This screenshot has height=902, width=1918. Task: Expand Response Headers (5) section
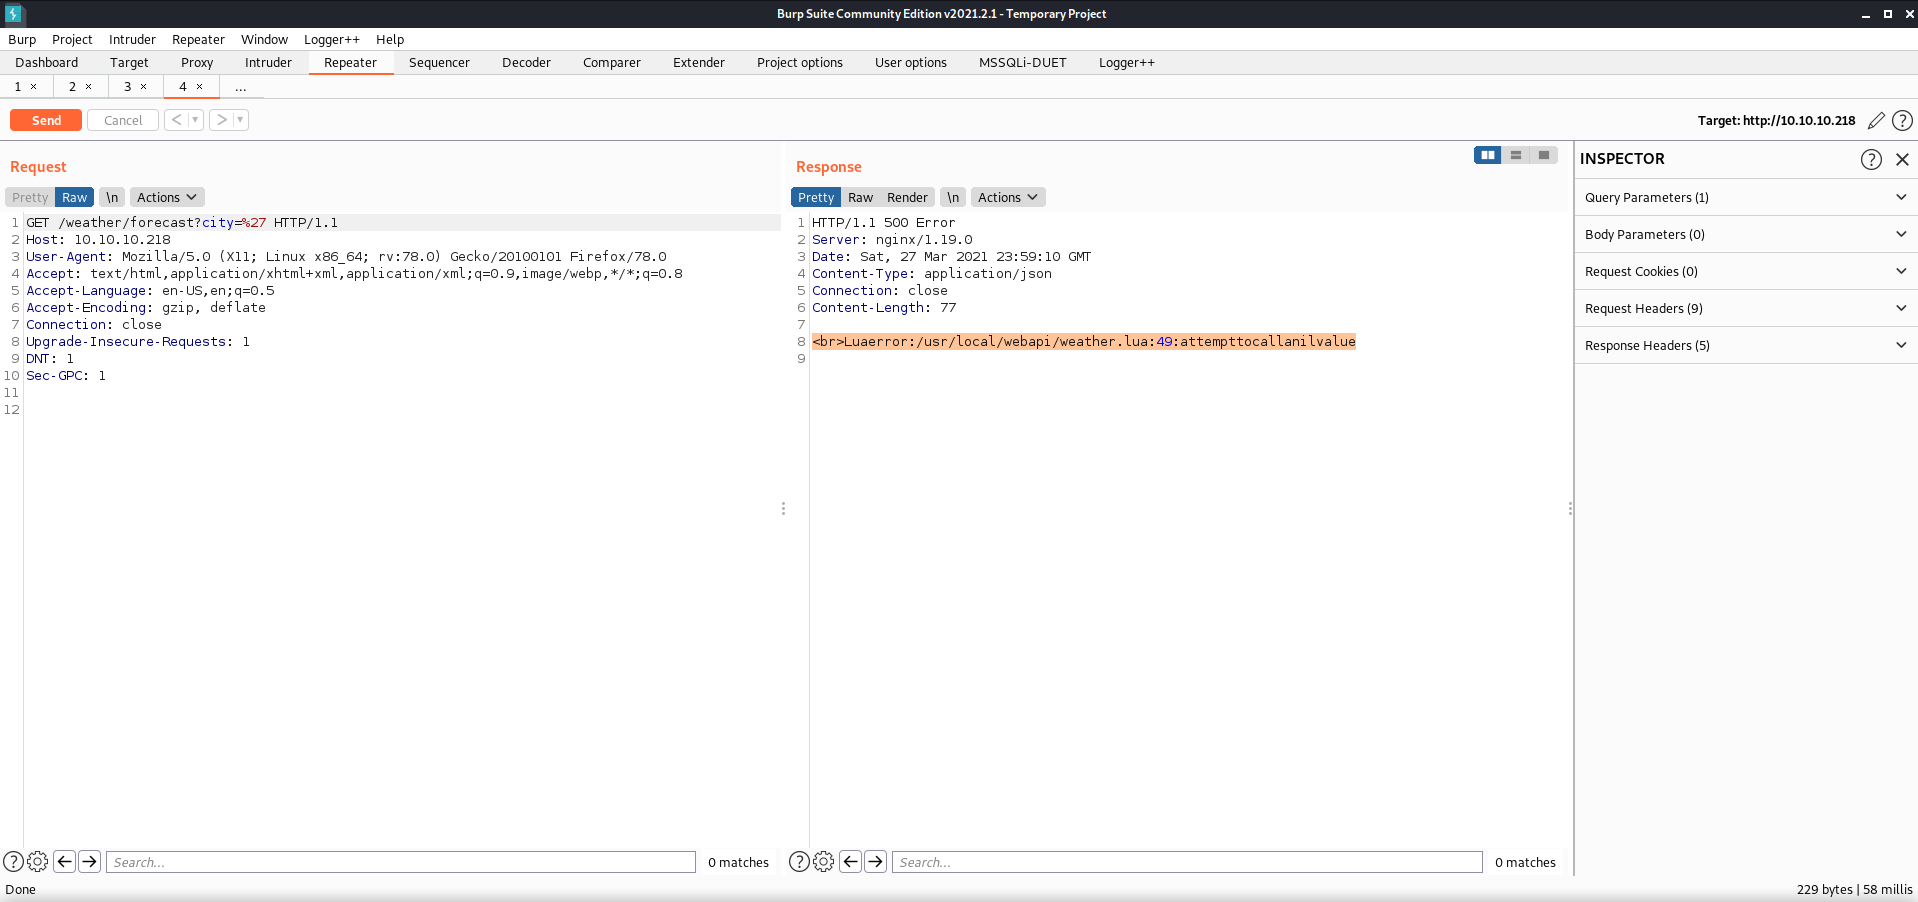point(1746,345)
